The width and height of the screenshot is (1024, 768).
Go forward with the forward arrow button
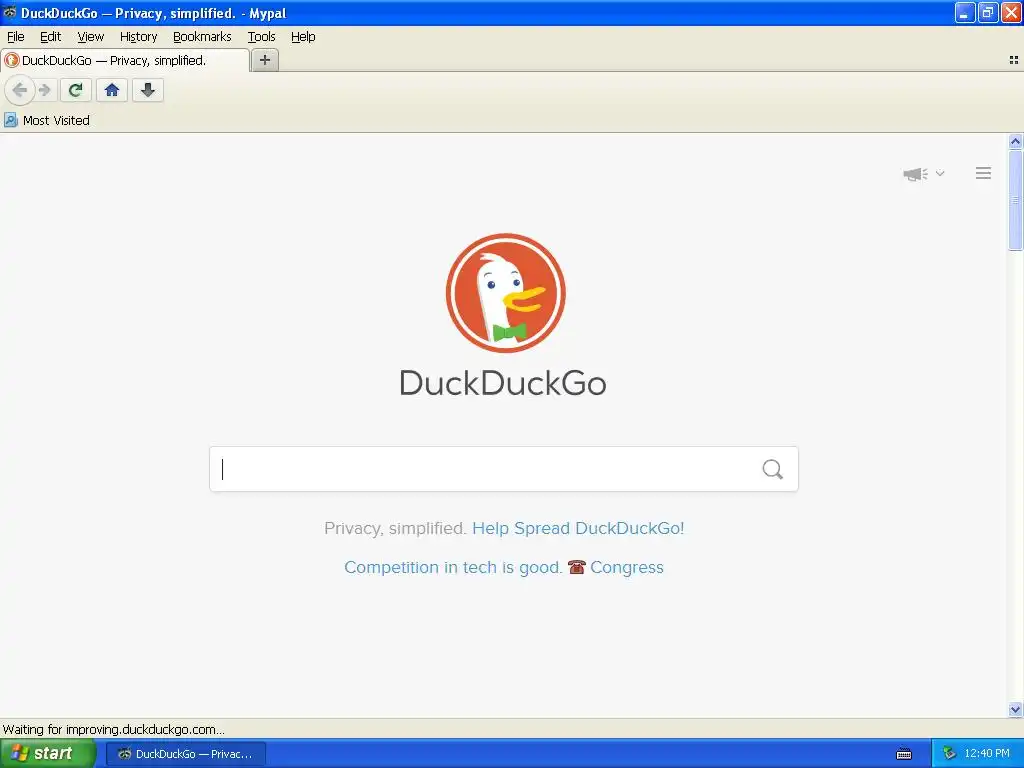tap(44, 90)
